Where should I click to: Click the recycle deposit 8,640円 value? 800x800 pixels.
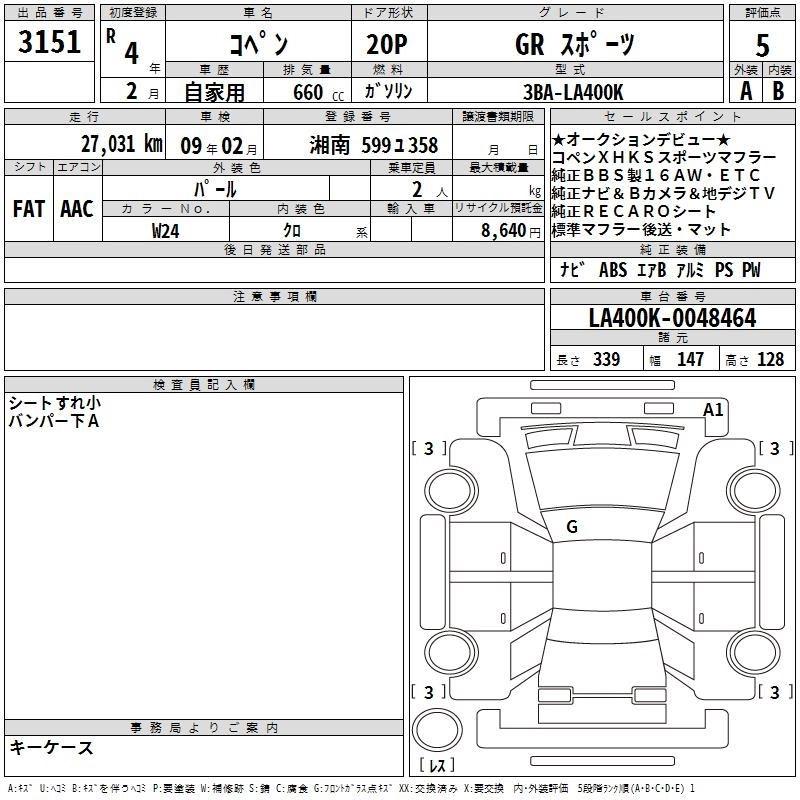pos(508,230)
